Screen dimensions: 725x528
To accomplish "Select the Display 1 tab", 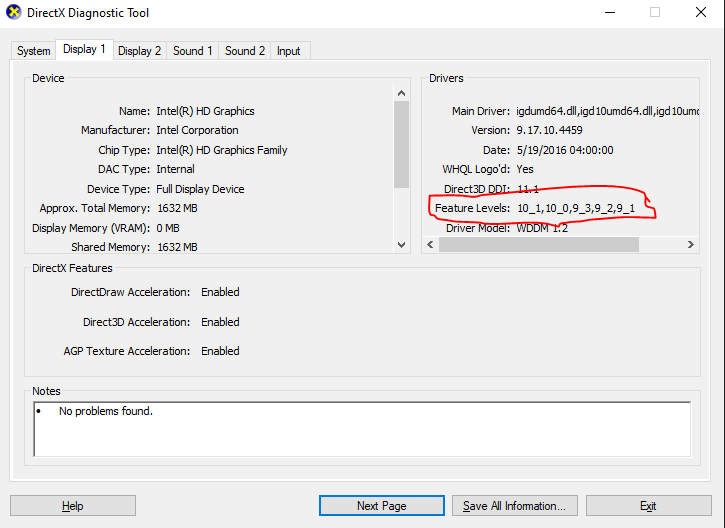I will tap(84, 49).
